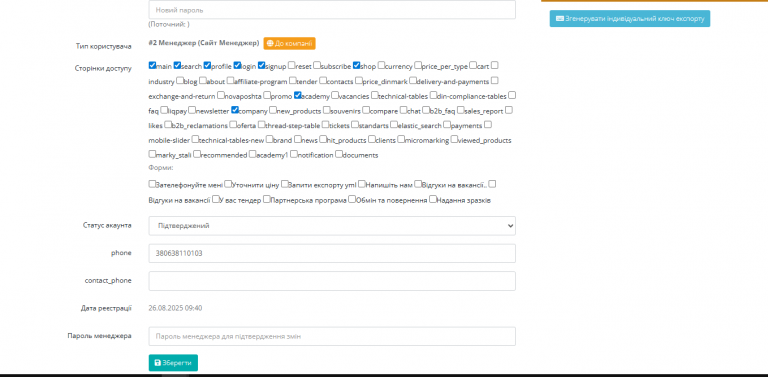Check the tender page checkbox
768x377 pixels.
click(292, 80)
